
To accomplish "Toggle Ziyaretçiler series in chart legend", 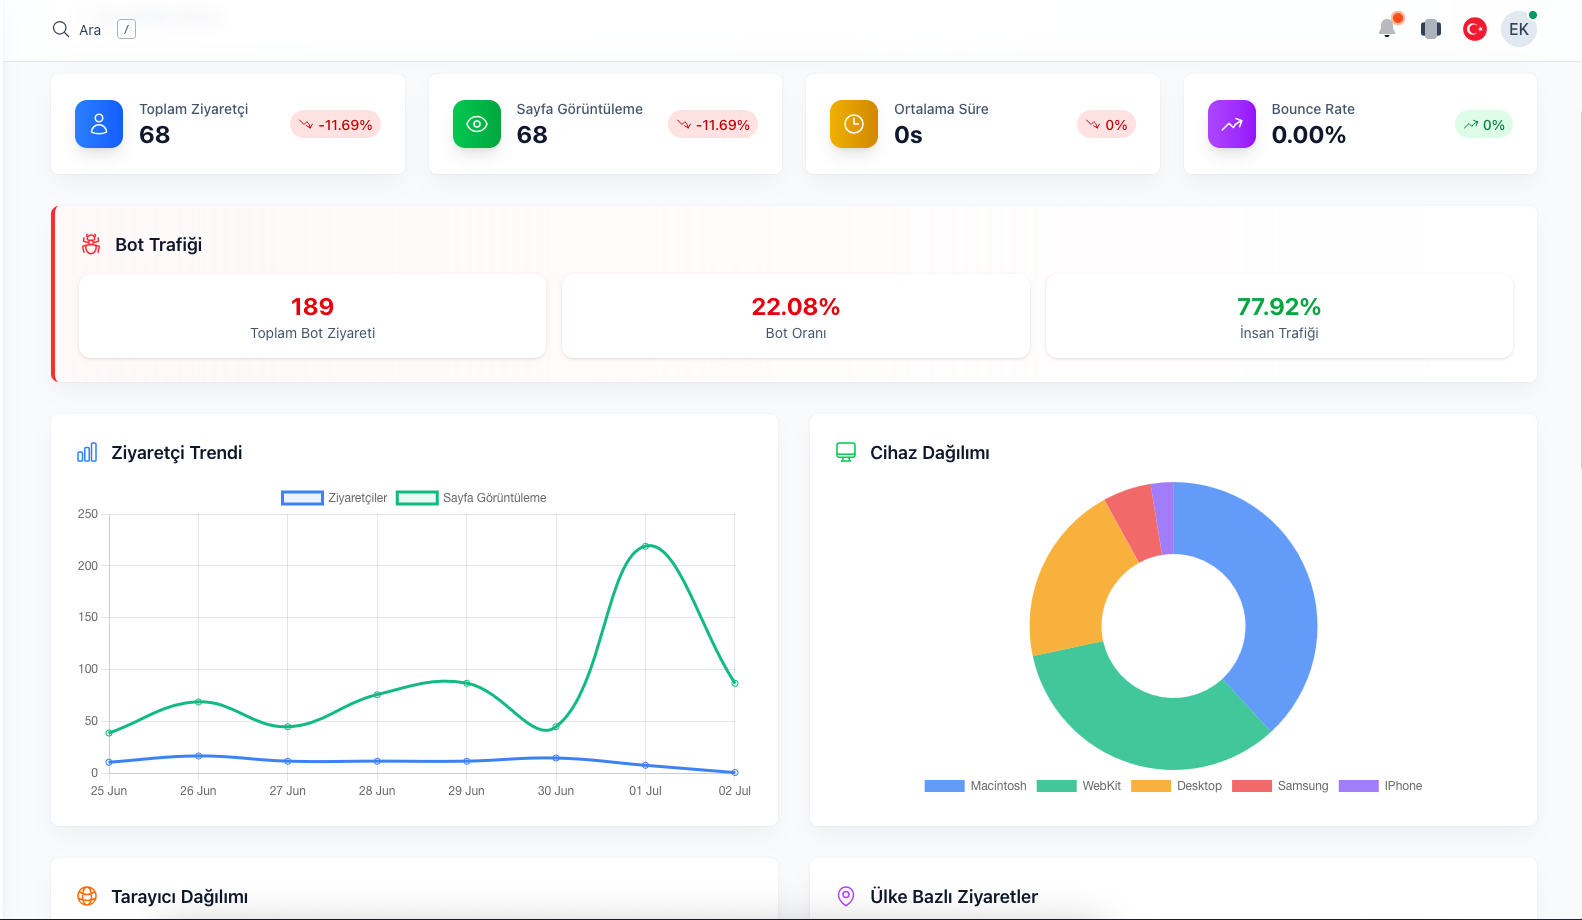I will [x=334, y=498].
